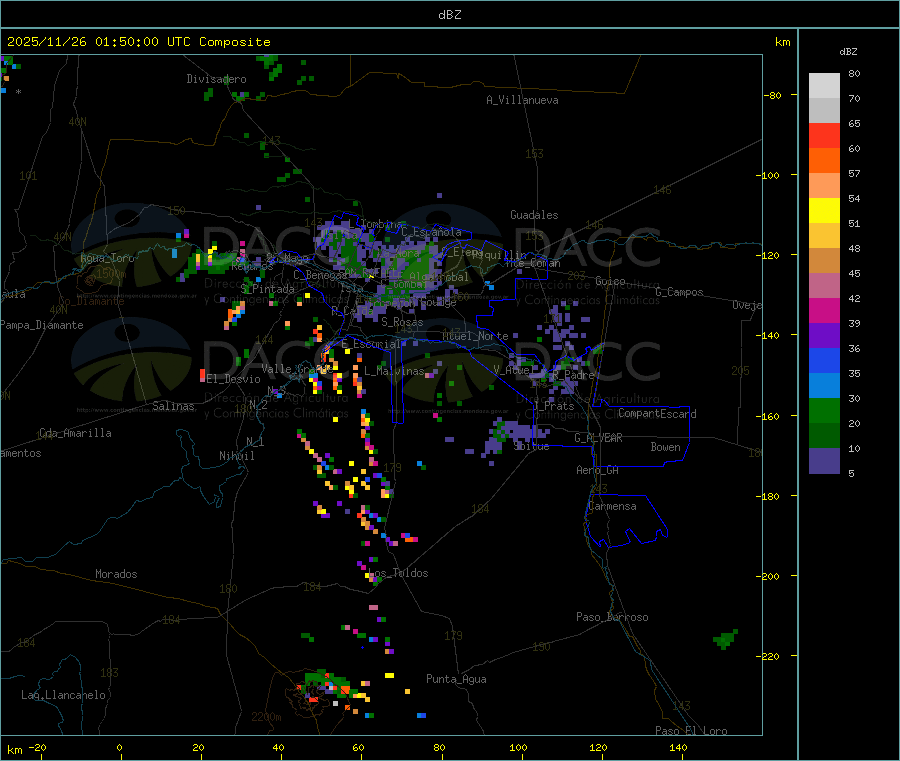Viewport: 900px width, 761px height.
Task: Click the 'Carmensa' map label
Action: (612, 506)
